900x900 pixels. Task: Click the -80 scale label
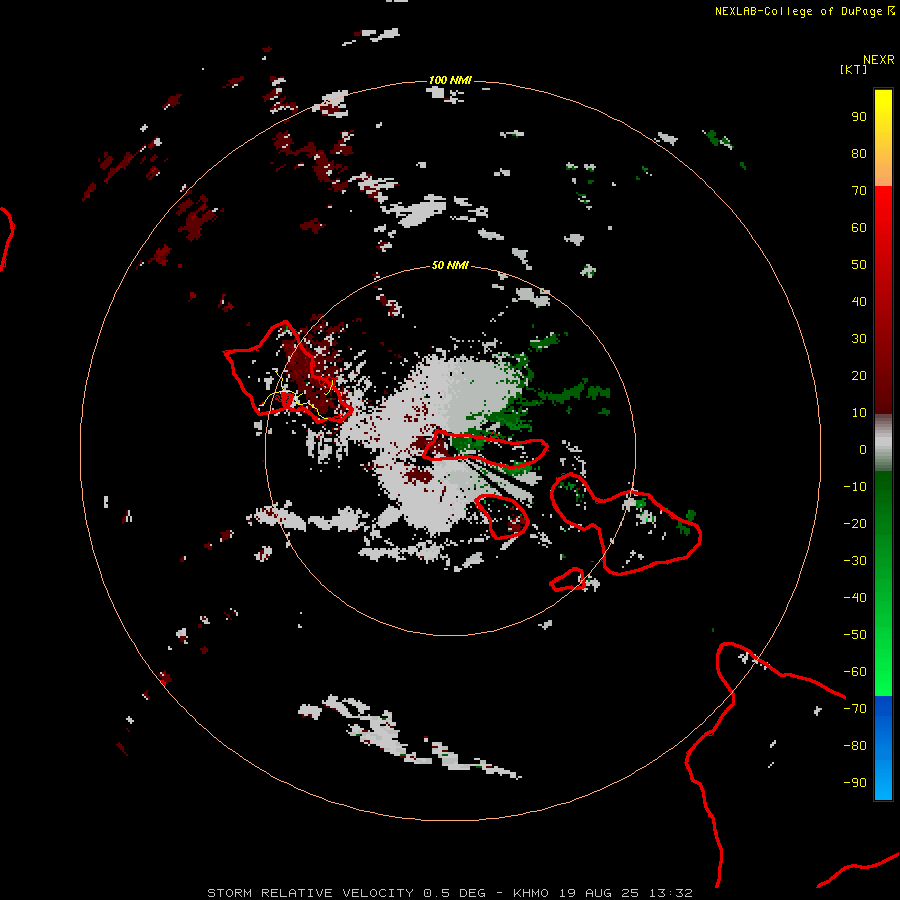click(855, 746)
